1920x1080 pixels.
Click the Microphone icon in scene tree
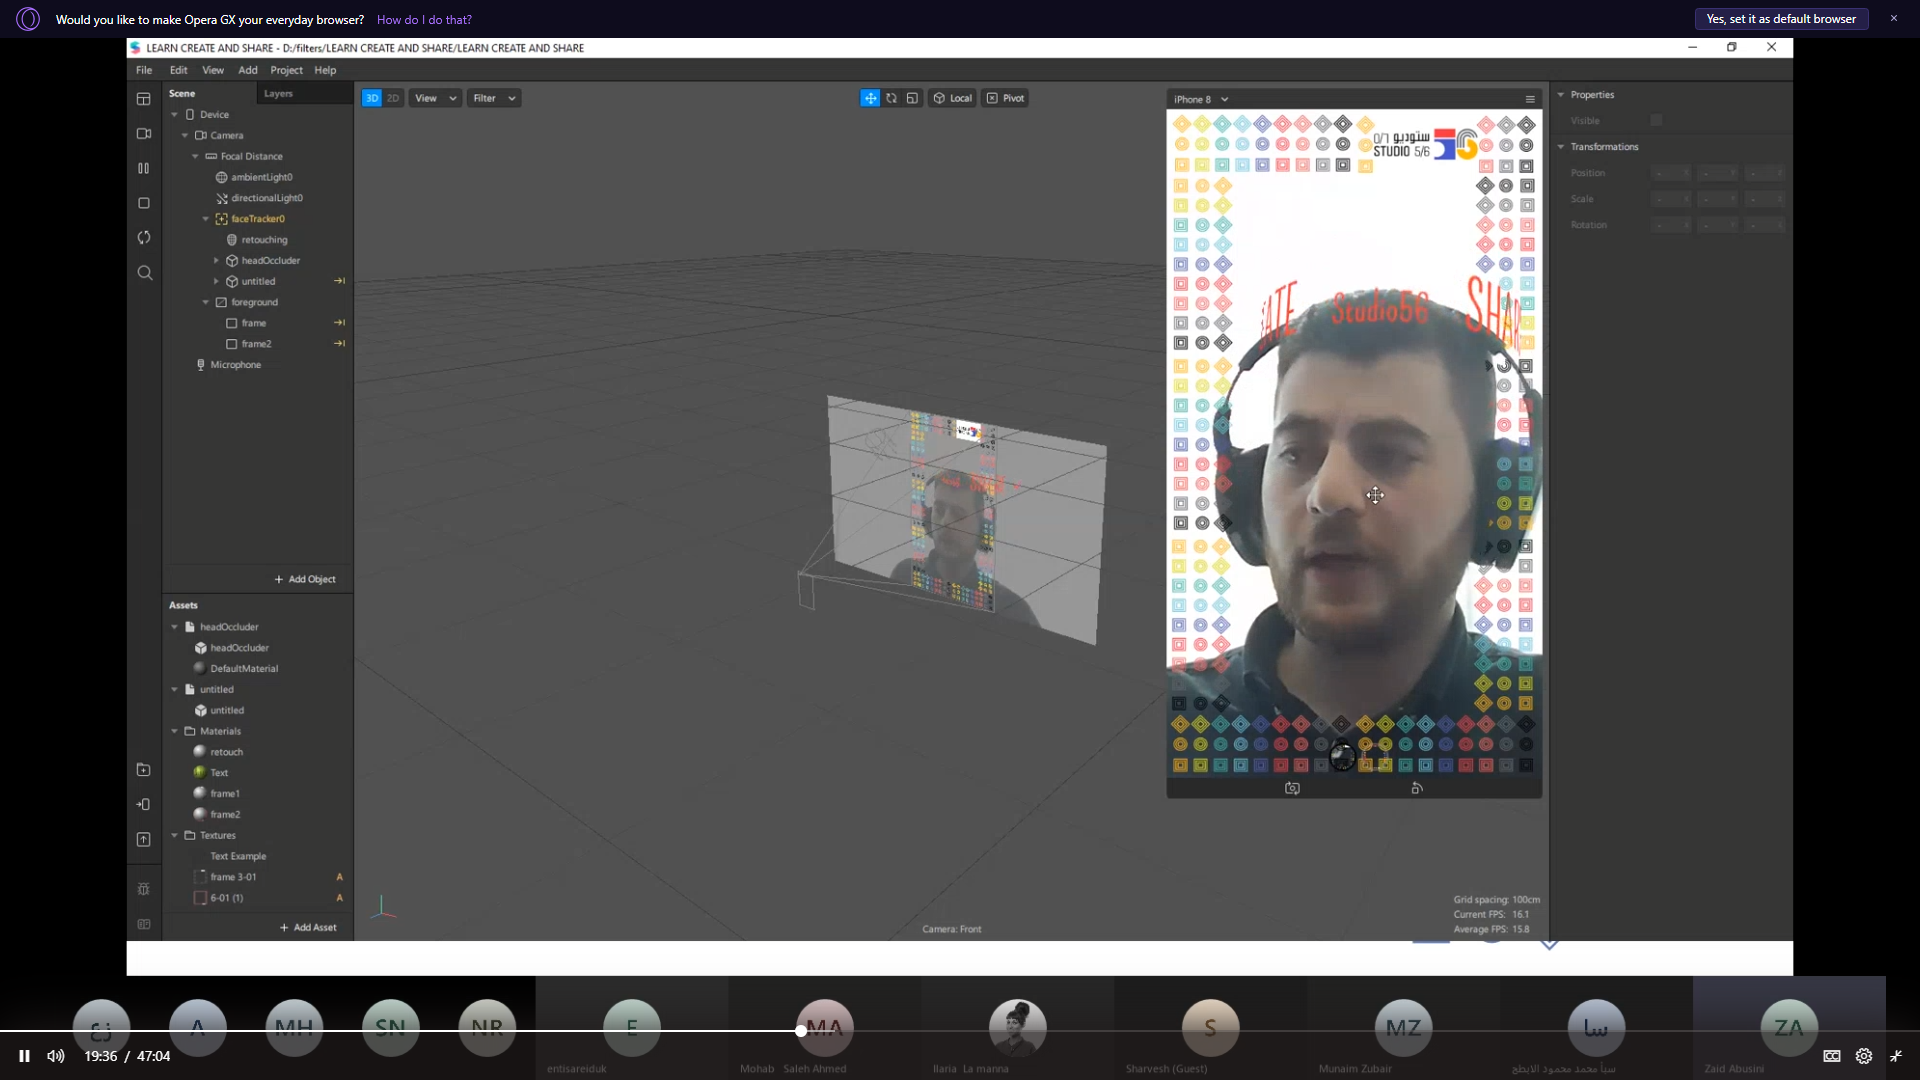tap(201, 365)
